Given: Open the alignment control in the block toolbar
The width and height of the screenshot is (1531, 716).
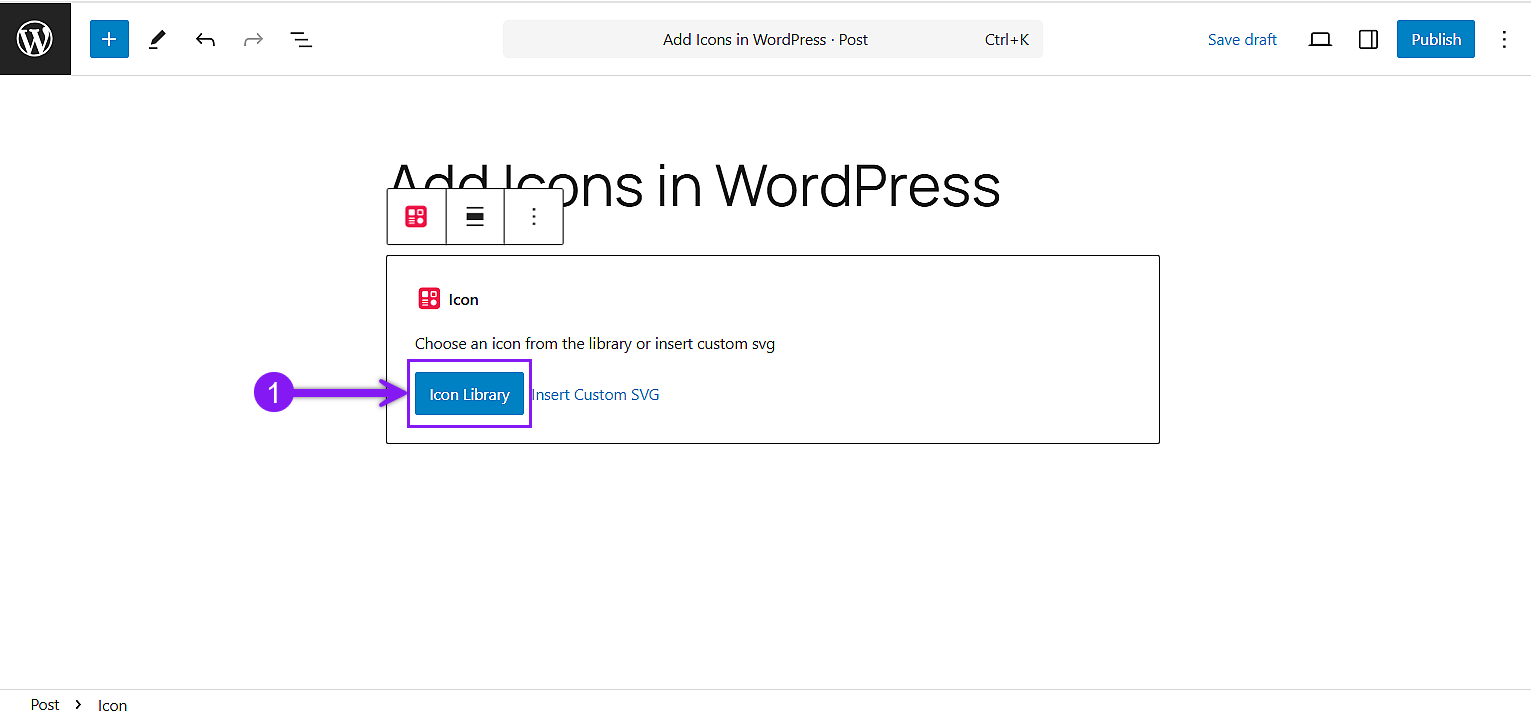Looking at the screenshot, I should coord(474,216).
